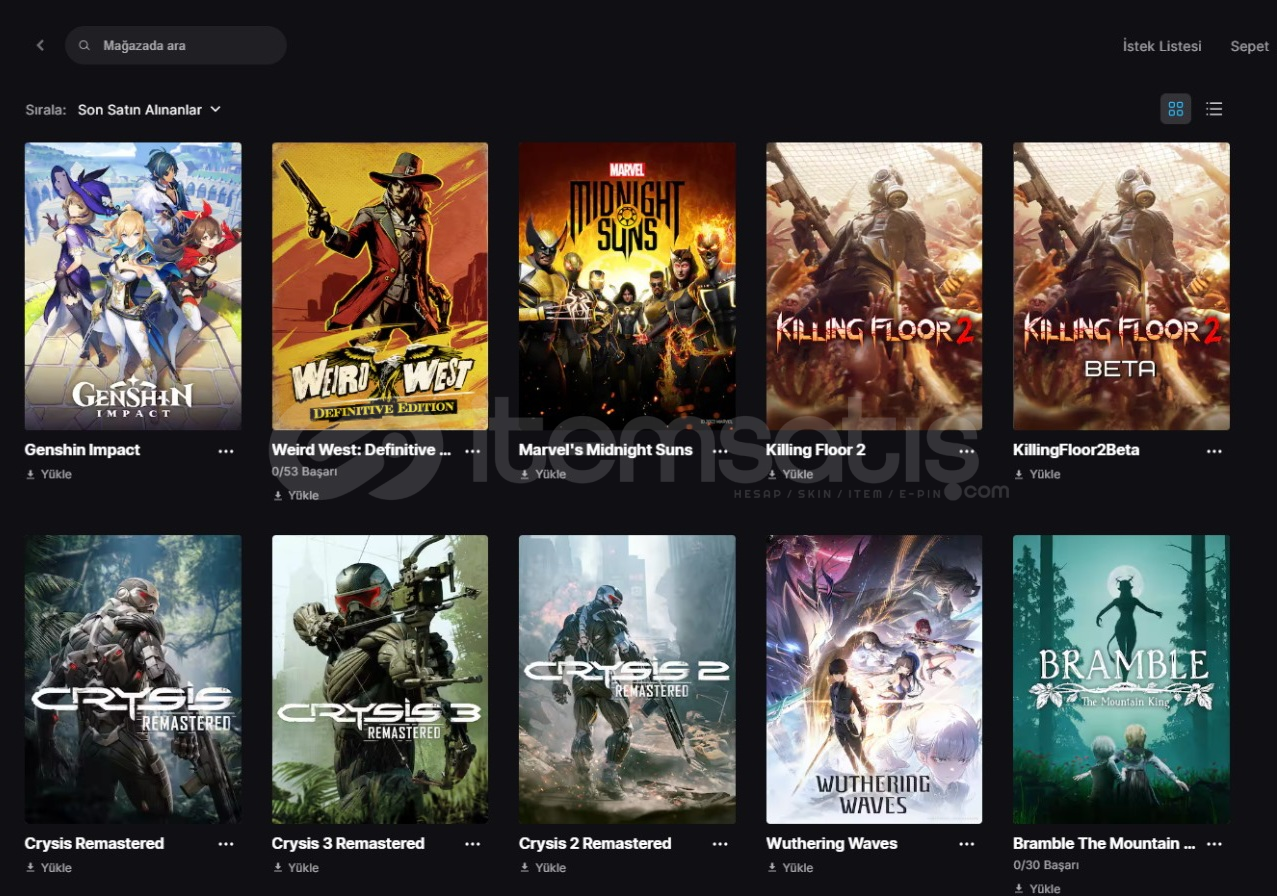This screenshot has height=896, width=1277.
Task: Click Yükle under Killing Floor 2
Action: tap(790, 474)
